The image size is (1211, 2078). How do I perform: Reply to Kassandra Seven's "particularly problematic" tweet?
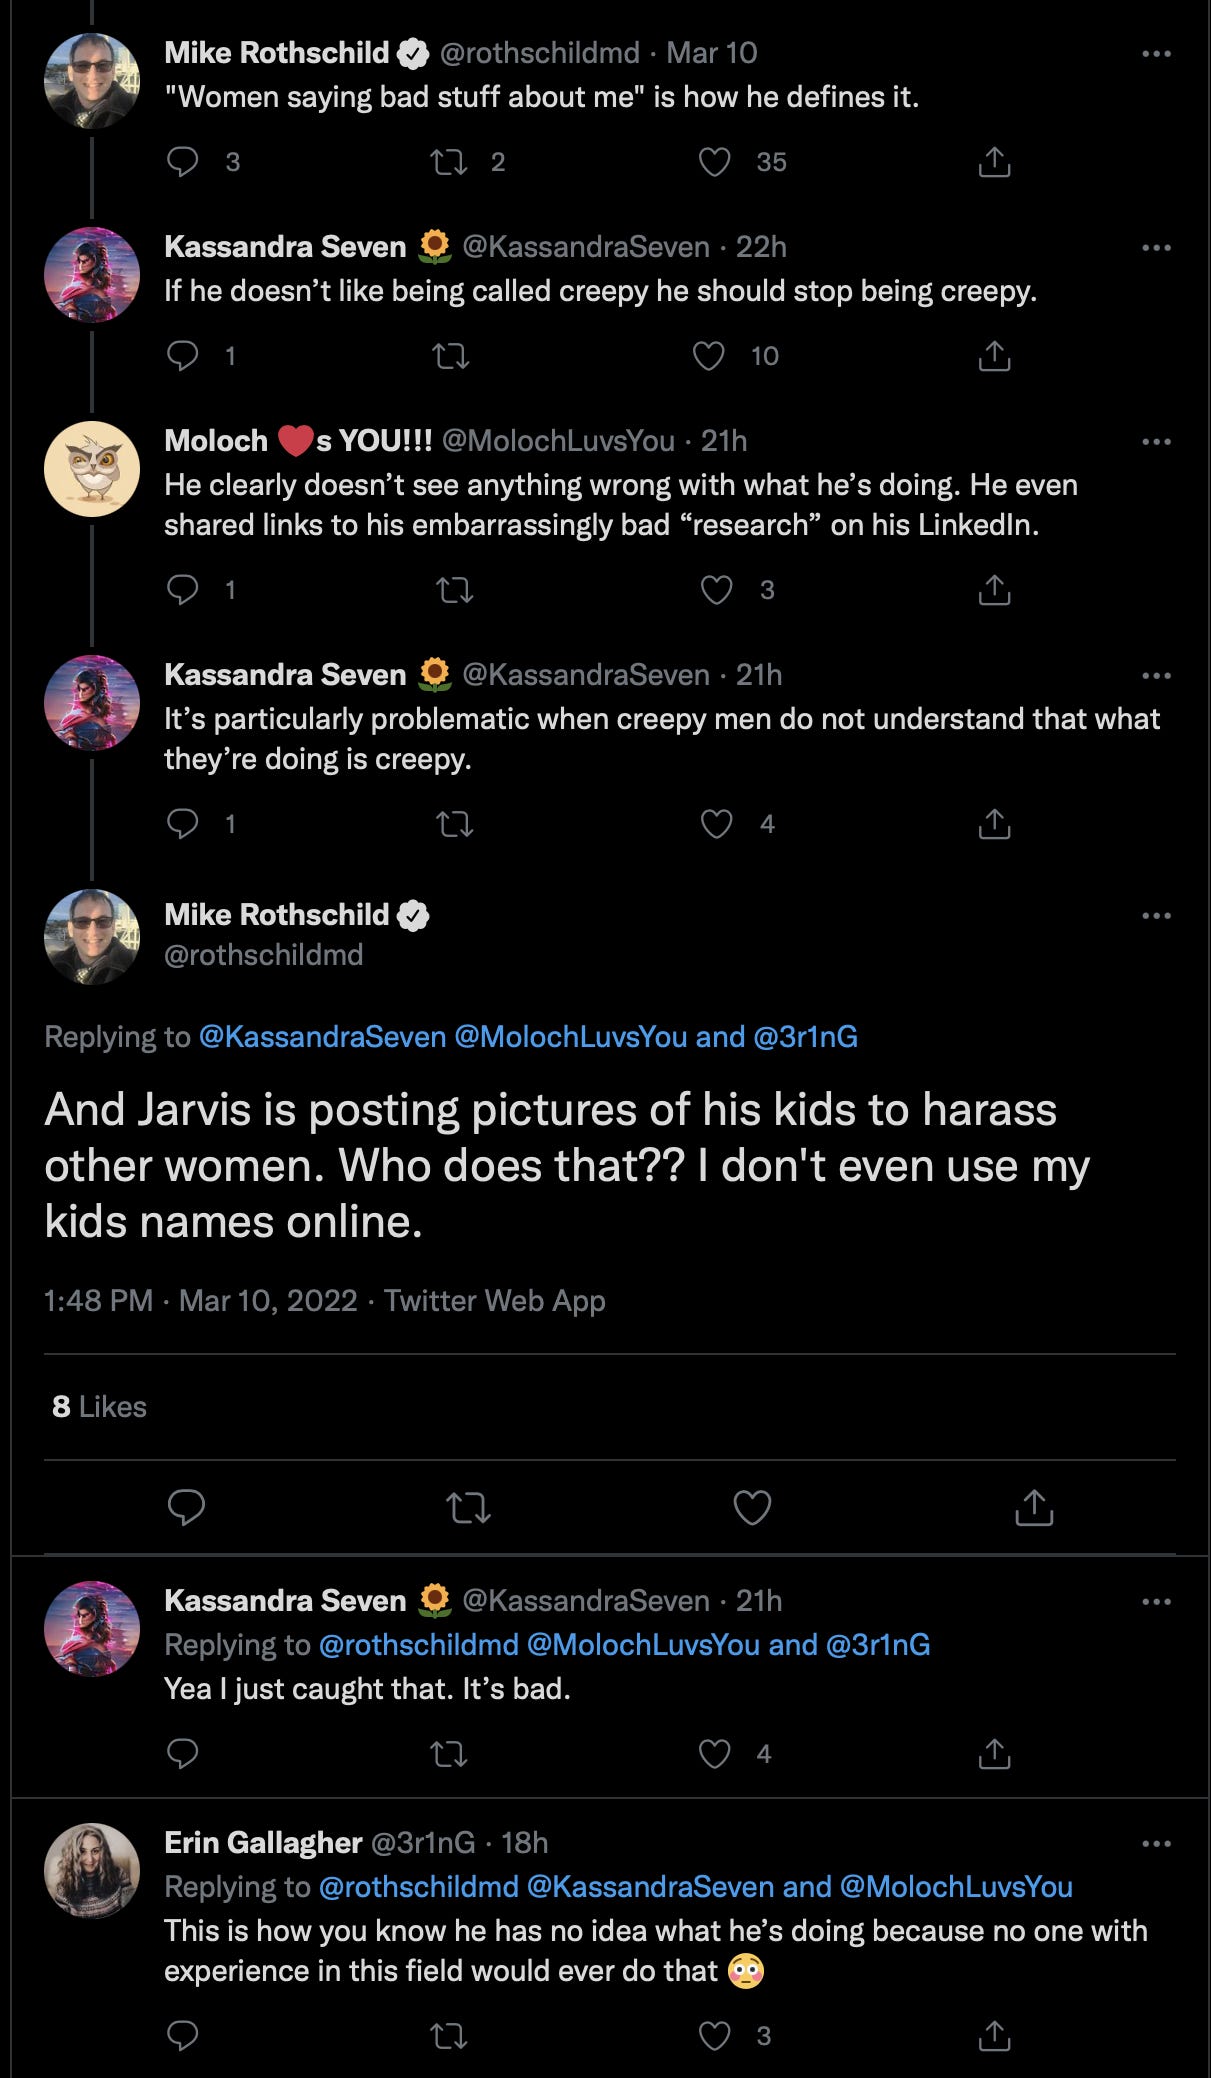[183, 824]
